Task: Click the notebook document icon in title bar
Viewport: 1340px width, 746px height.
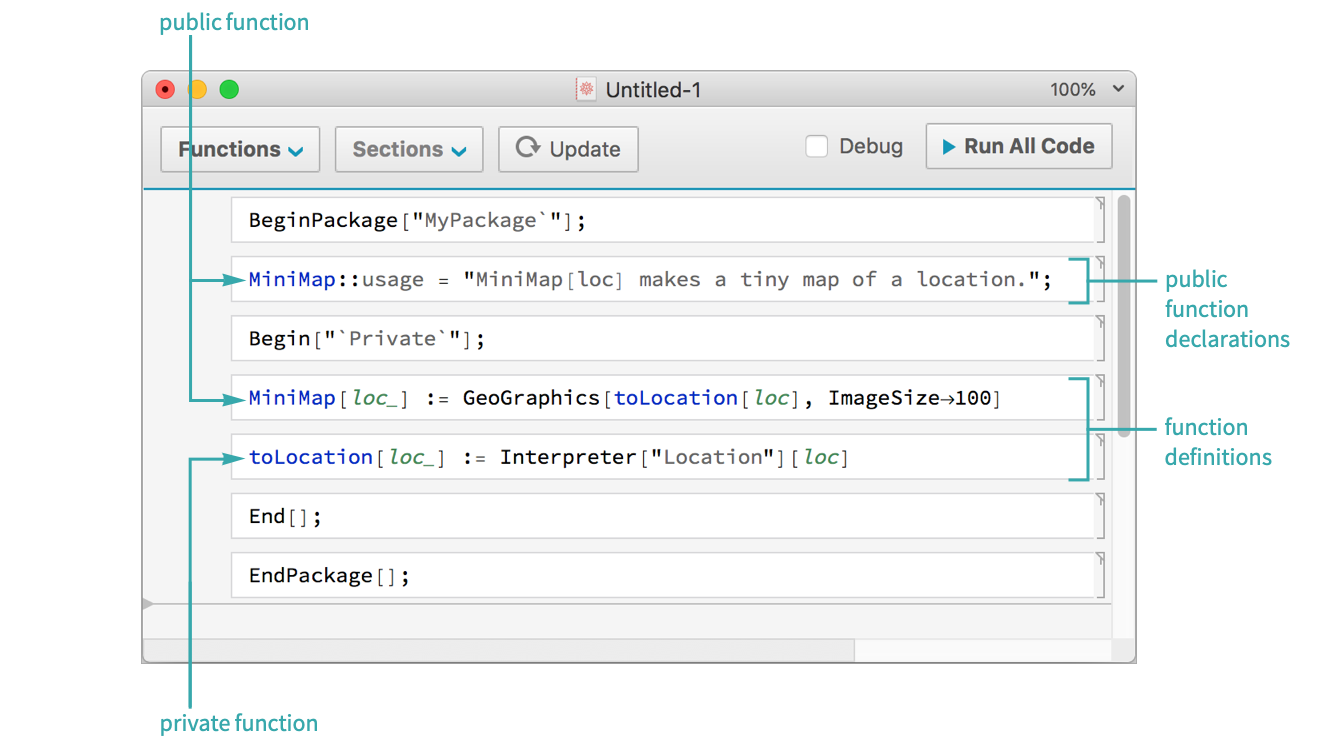Action: (585, 90)
